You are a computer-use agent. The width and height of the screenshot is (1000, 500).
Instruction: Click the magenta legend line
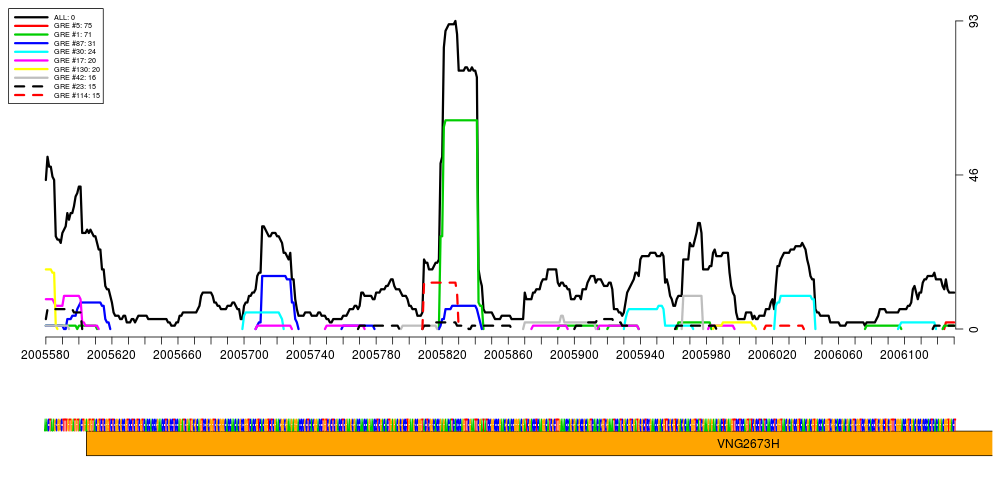(31, 60)
